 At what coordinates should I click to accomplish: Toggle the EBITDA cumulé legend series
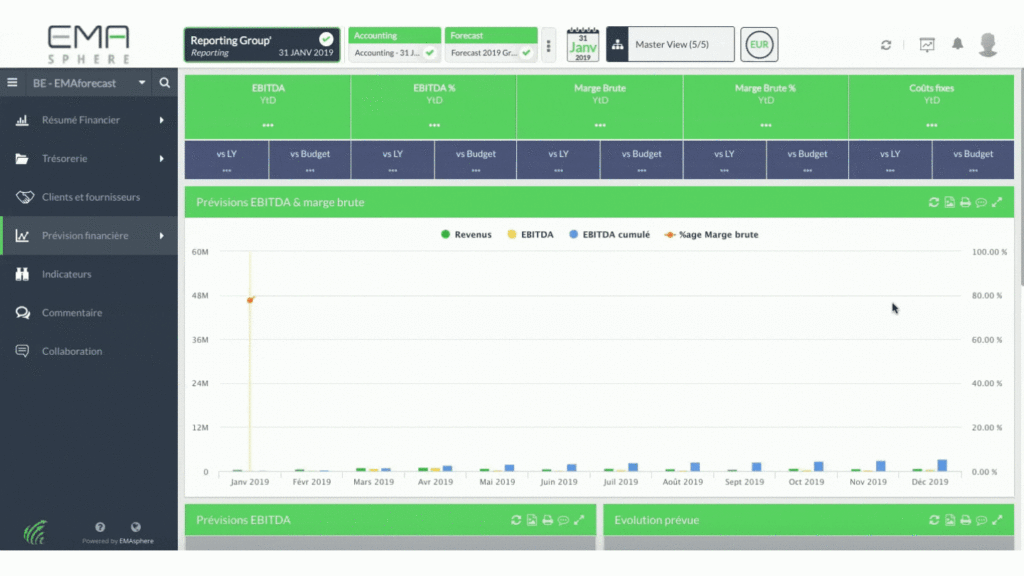coord(609,234)
